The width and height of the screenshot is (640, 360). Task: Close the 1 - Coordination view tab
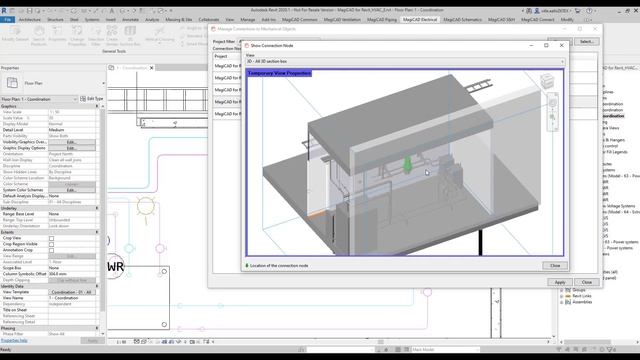pyautogui.click(x=152, y=68)
